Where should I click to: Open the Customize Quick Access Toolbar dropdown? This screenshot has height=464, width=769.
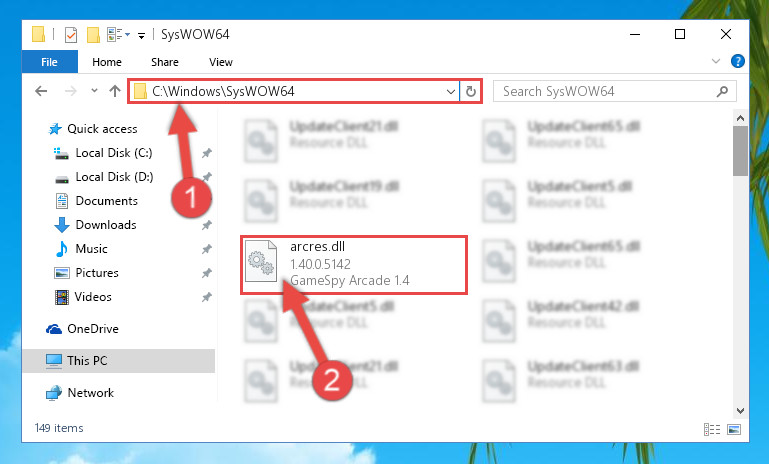click(x=141, y=35)
